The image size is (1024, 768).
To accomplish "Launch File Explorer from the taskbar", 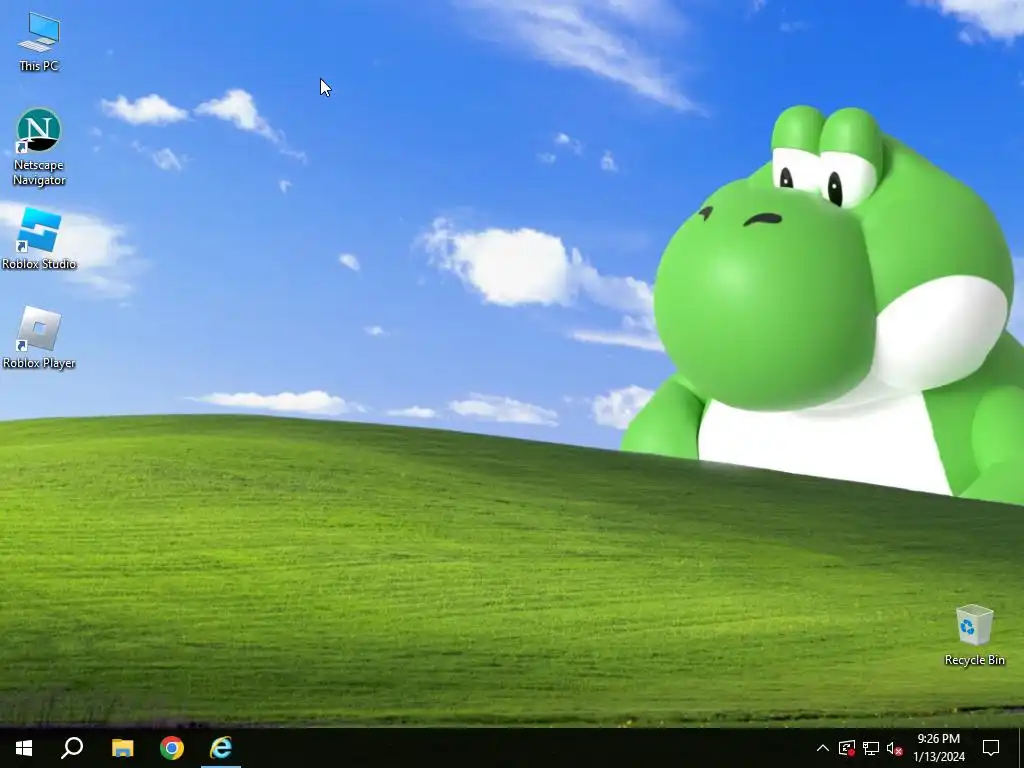I will [x=122, y=748].
